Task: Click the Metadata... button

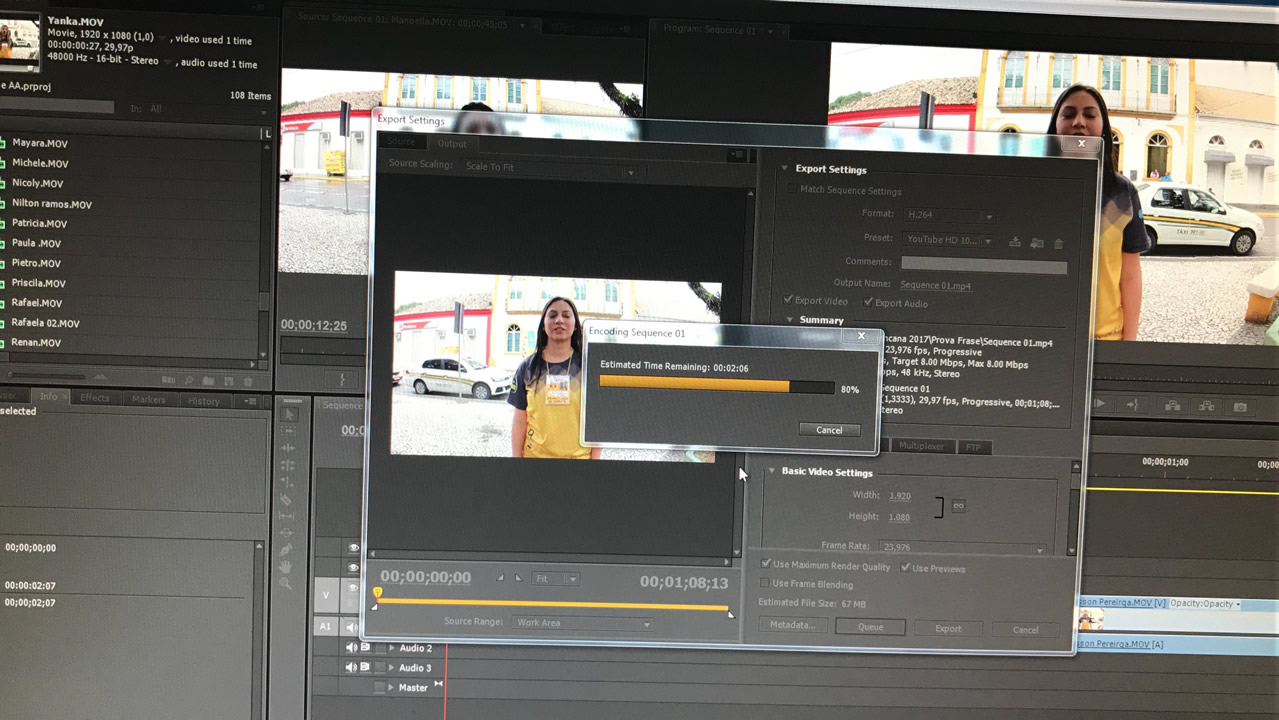Action: pos(792,625)
